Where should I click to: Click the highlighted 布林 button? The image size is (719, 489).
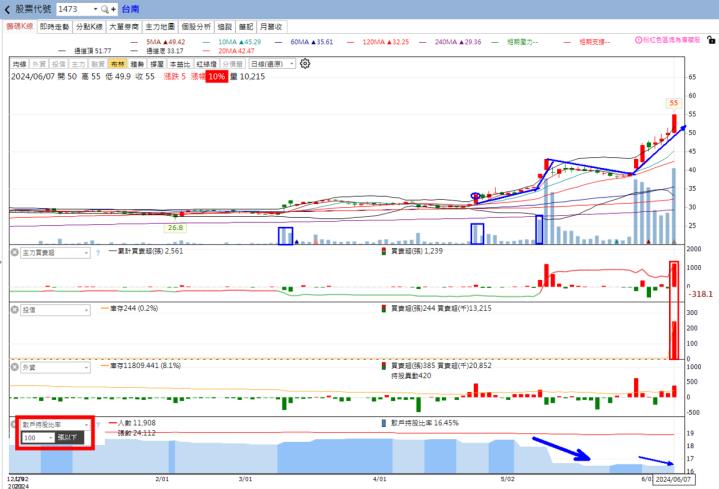(118, 64)
